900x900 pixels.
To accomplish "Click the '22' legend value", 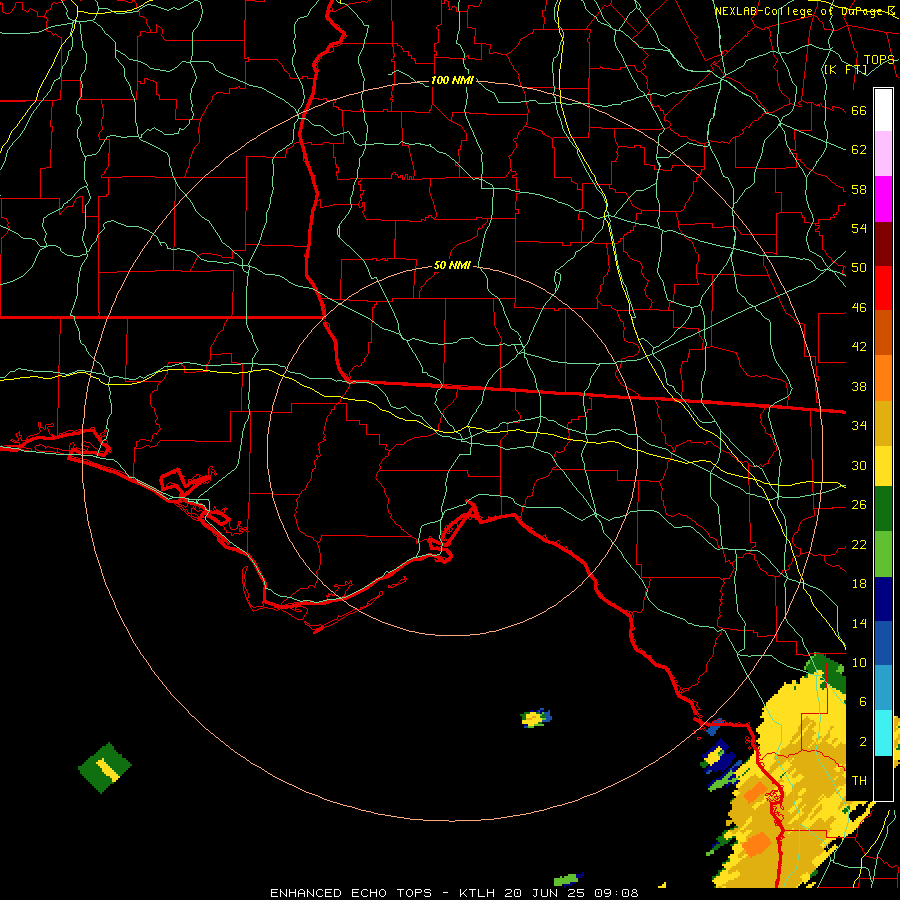I will coord(859,545).
